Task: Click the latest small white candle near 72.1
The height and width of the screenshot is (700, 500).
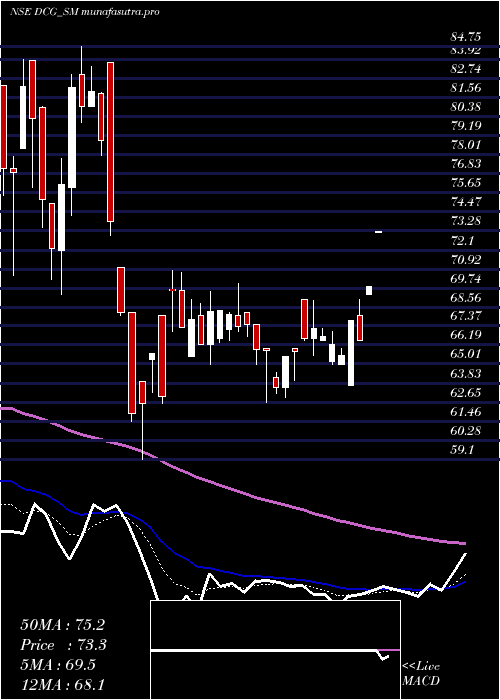Action: click(x=379, y=232)
